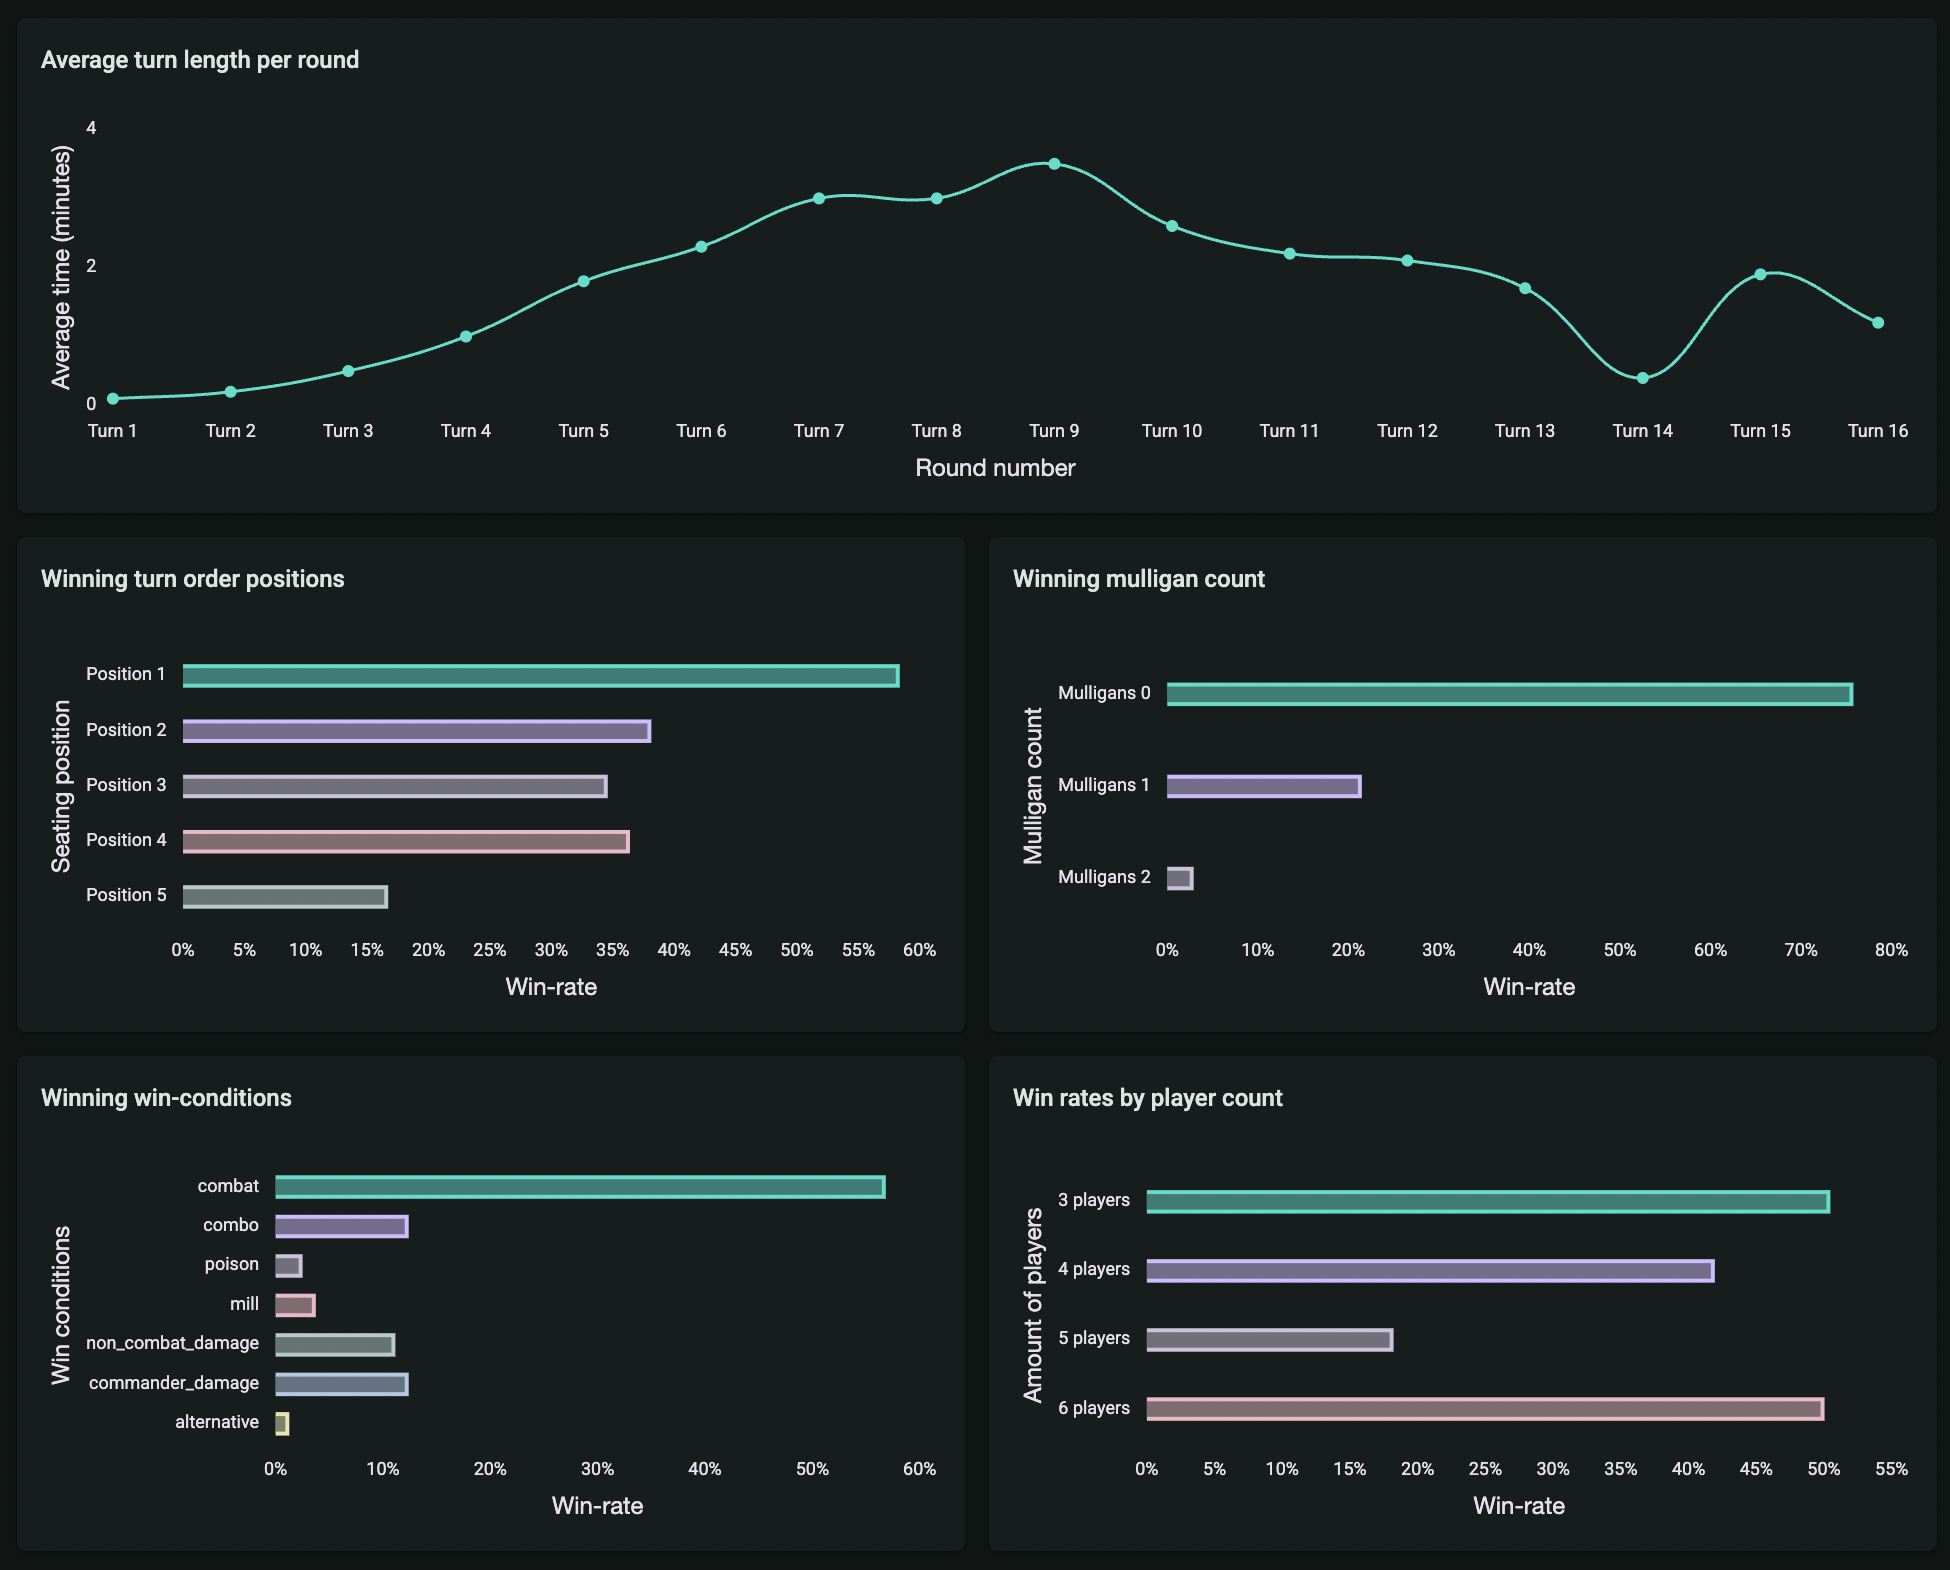This screenshot has height=1570, width=1950.
Task: Click the Position 4 pink bar
Action: click(405, 842)
